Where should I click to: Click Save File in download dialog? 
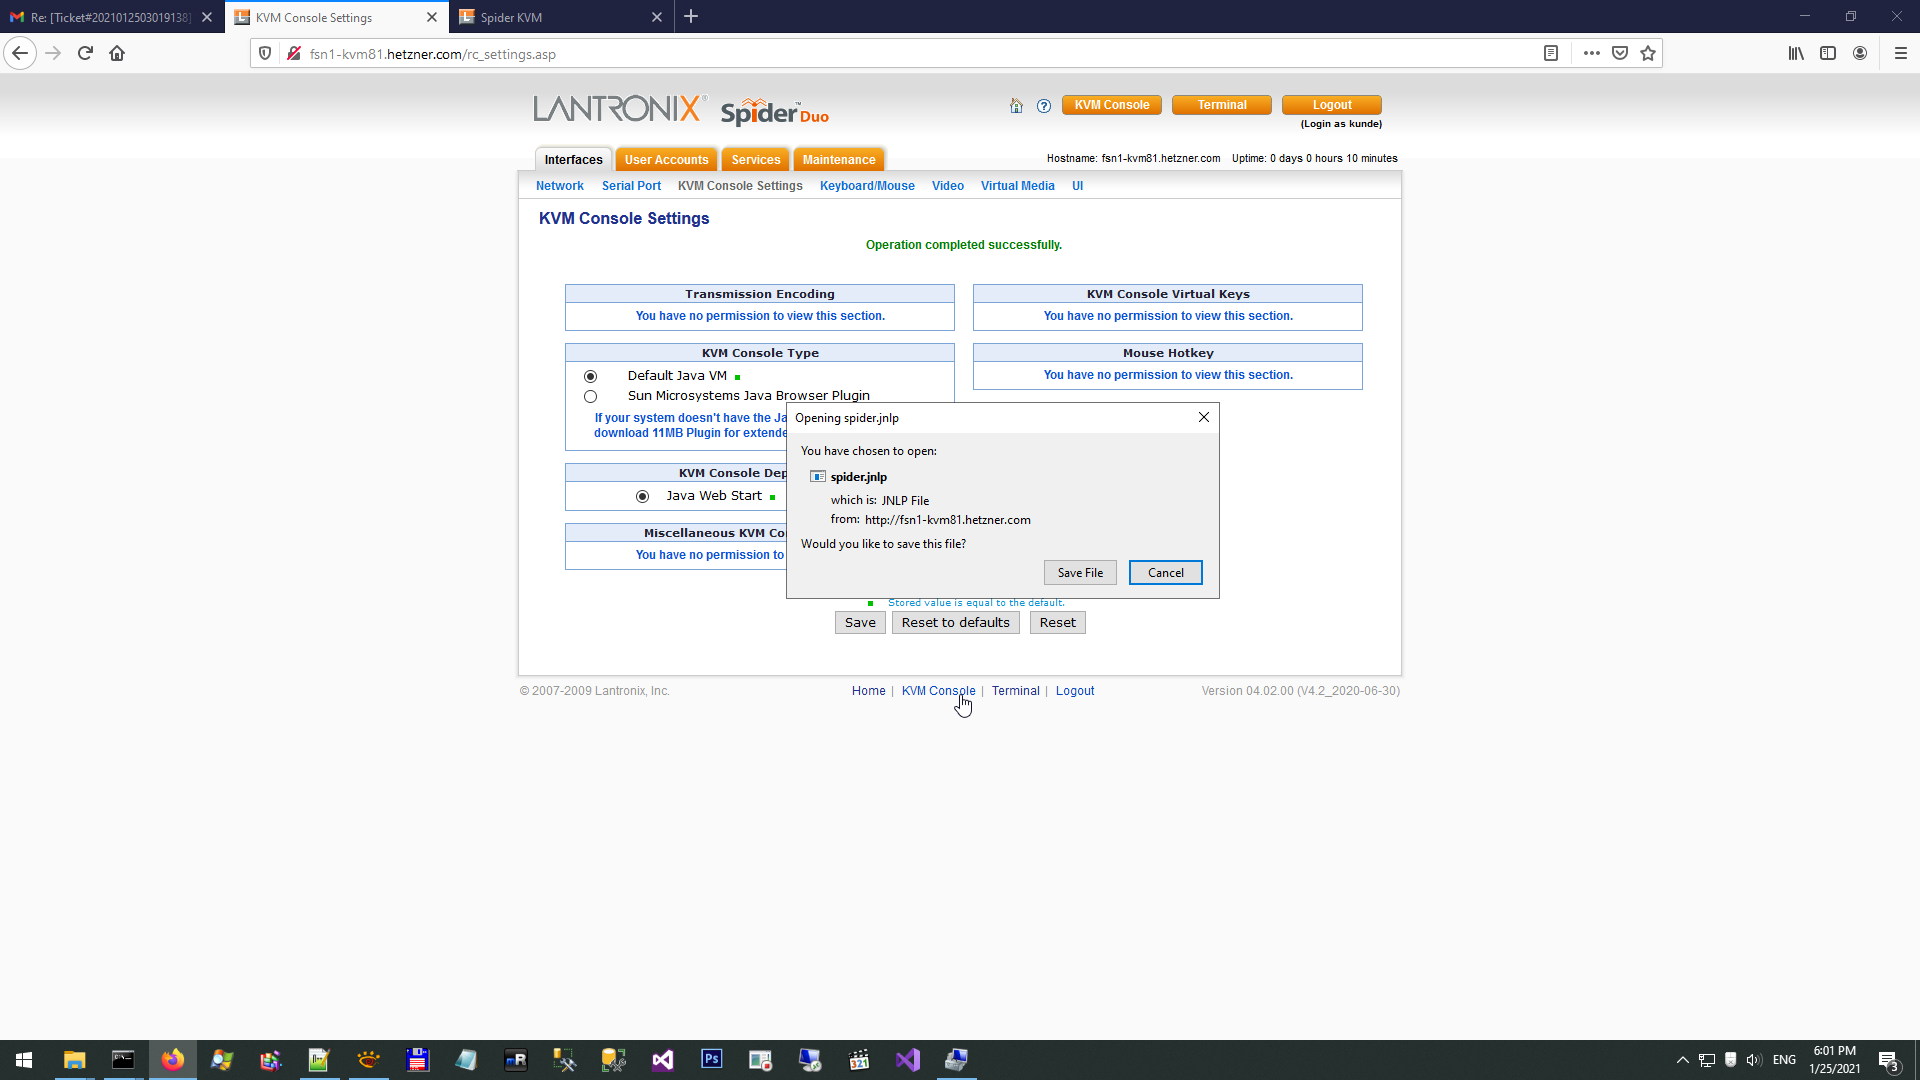coord(1080,573)
